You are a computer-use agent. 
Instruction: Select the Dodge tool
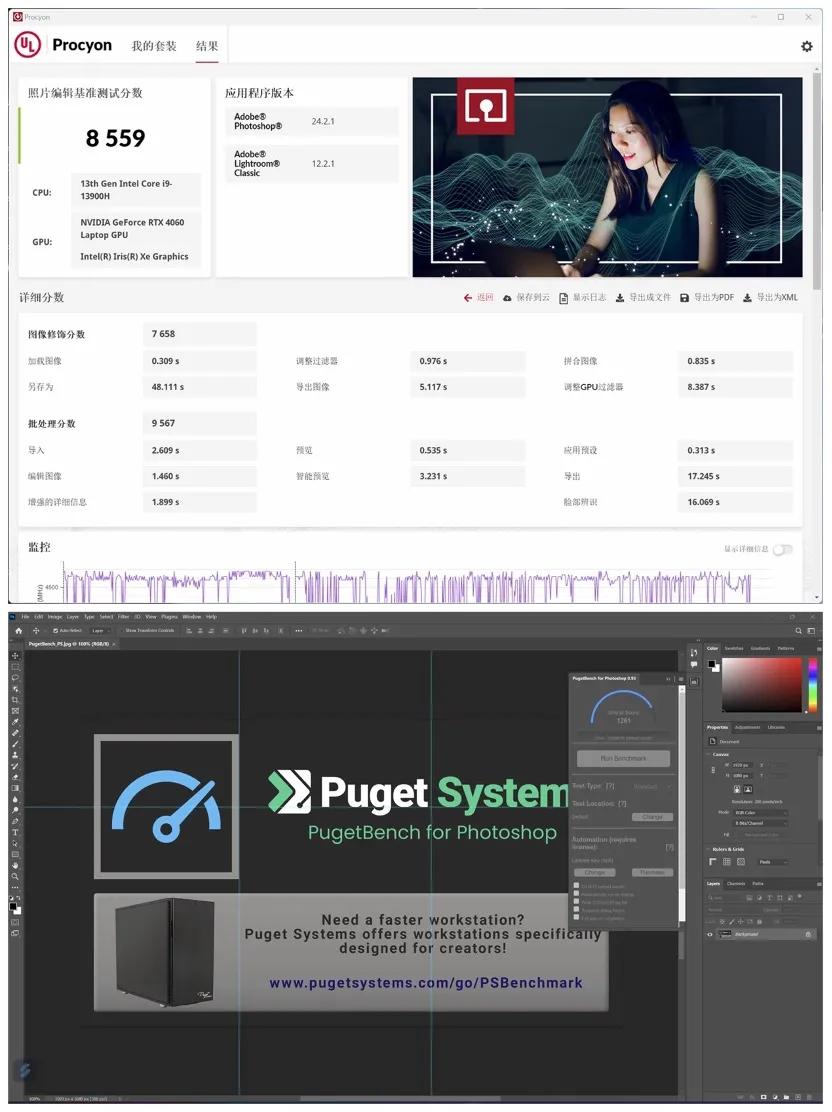point(15,811)
